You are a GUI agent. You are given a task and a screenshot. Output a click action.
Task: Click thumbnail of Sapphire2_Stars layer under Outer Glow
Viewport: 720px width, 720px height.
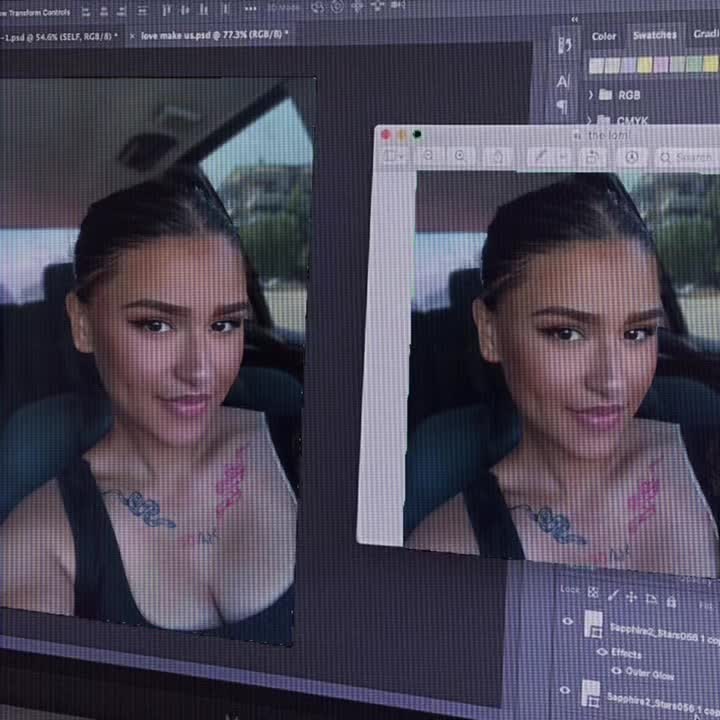click(591, 693)
